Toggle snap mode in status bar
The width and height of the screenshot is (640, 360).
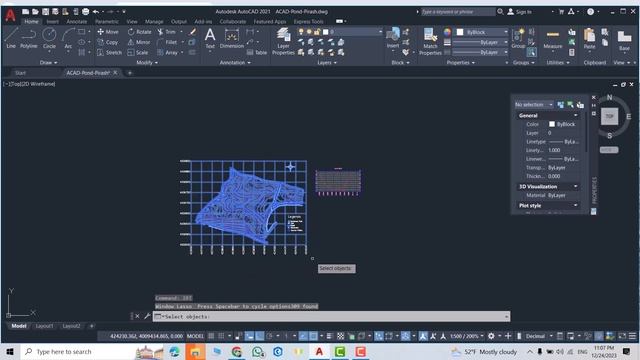coord(221,336)
